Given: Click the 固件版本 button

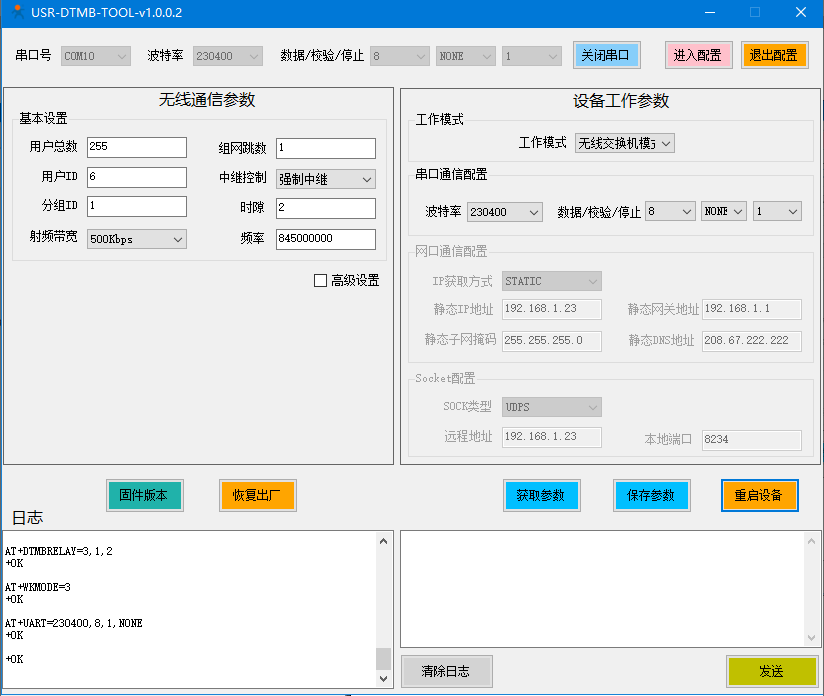Looking at the screenshot, I should 144,495.
